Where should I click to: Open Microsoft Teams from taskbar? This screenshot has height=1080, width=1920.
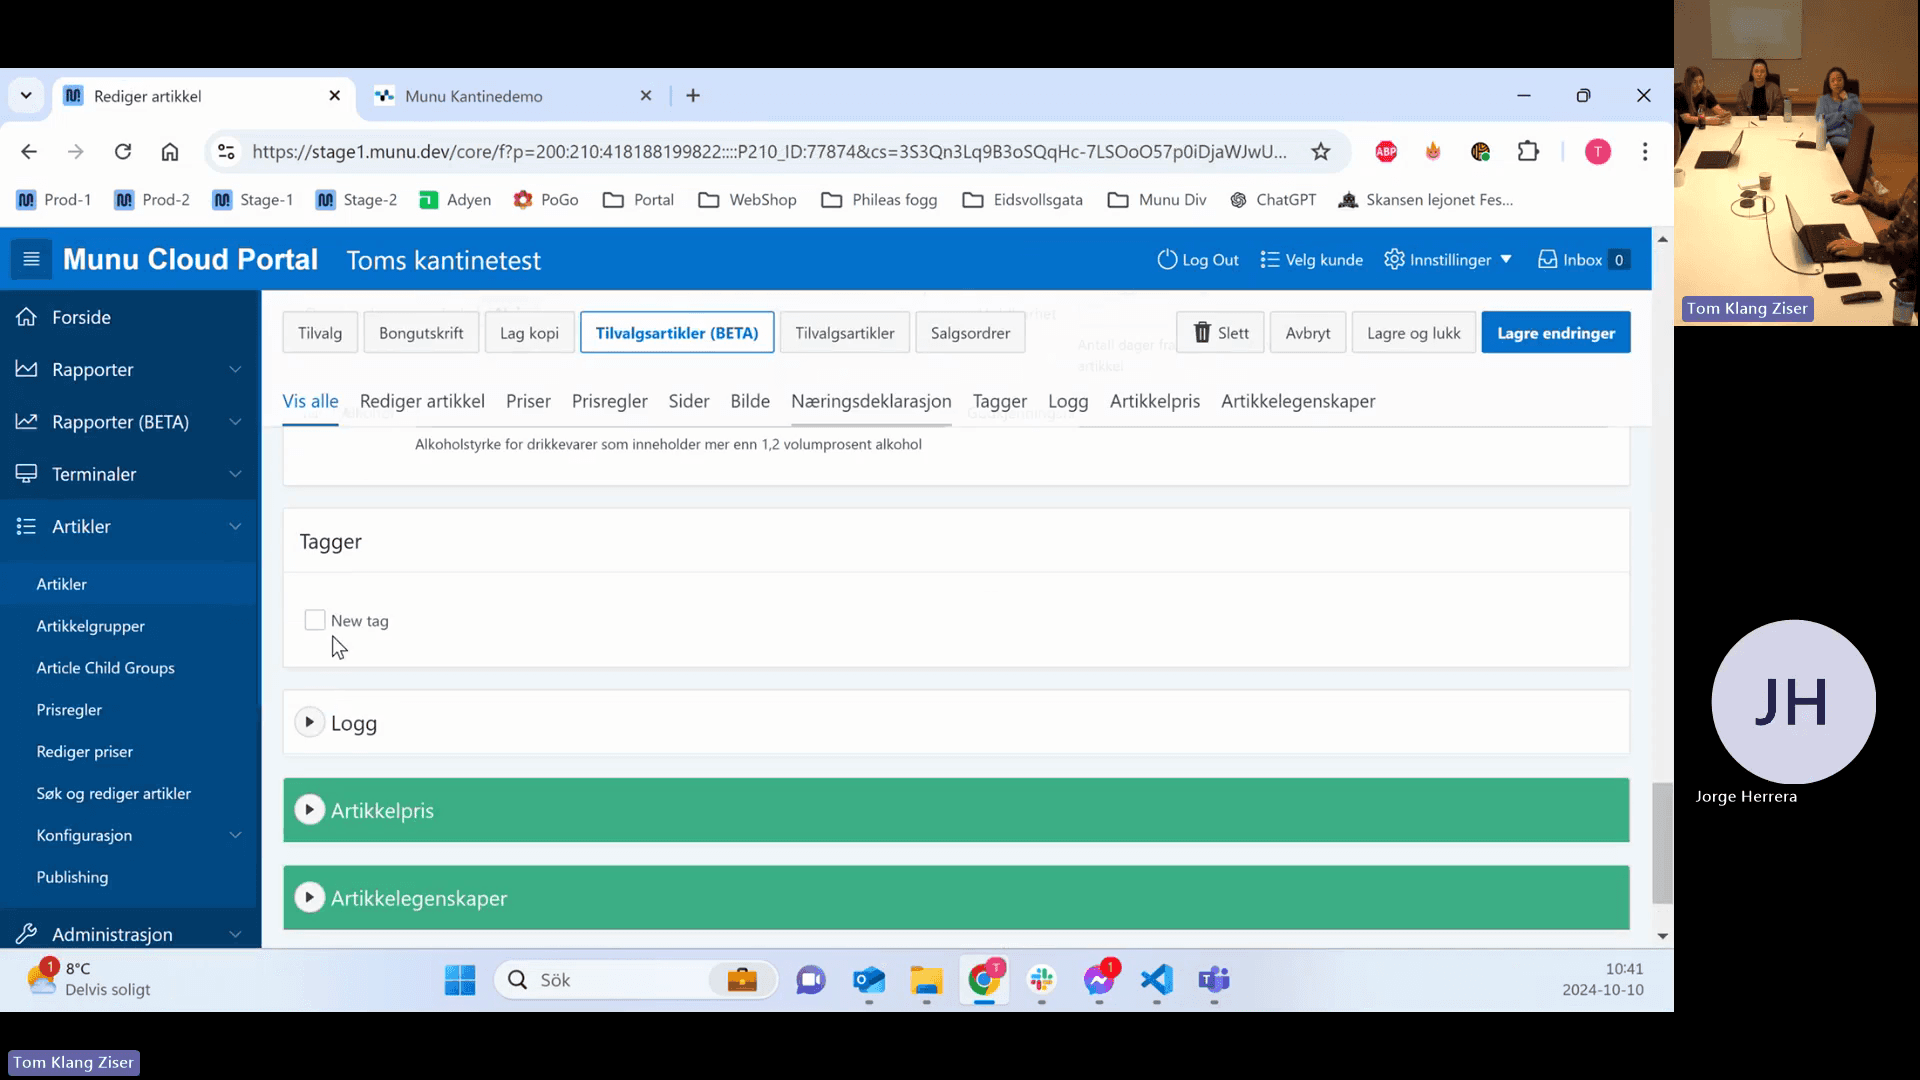pyautogui.click(x=1214, y=980)
